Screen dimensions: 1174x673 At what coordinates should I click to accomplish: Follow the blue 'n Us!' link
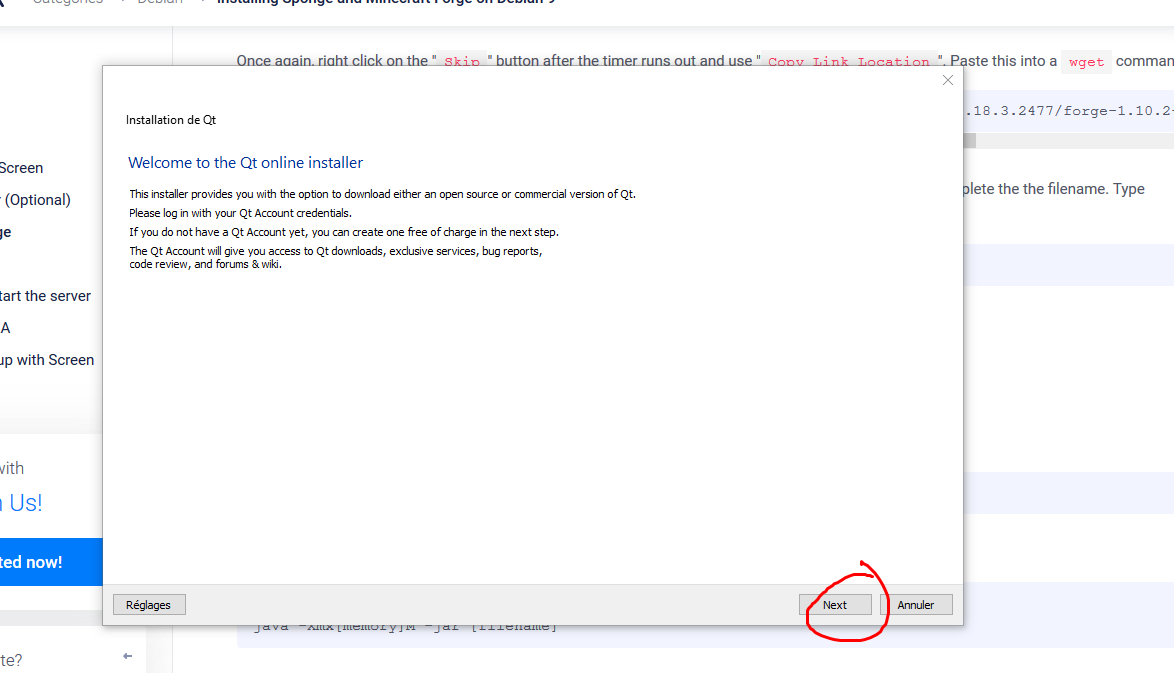(x=22, y=503)
